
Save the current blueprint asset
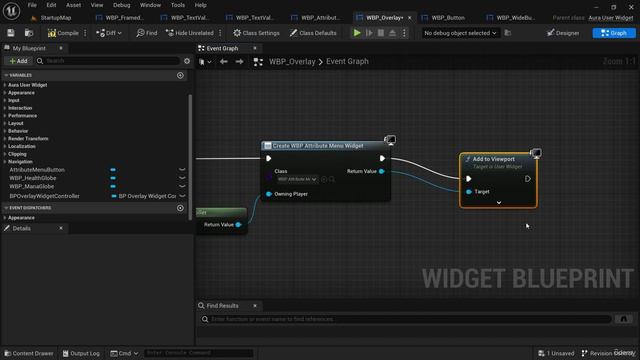pyautogui.click(x=11, y=33)
